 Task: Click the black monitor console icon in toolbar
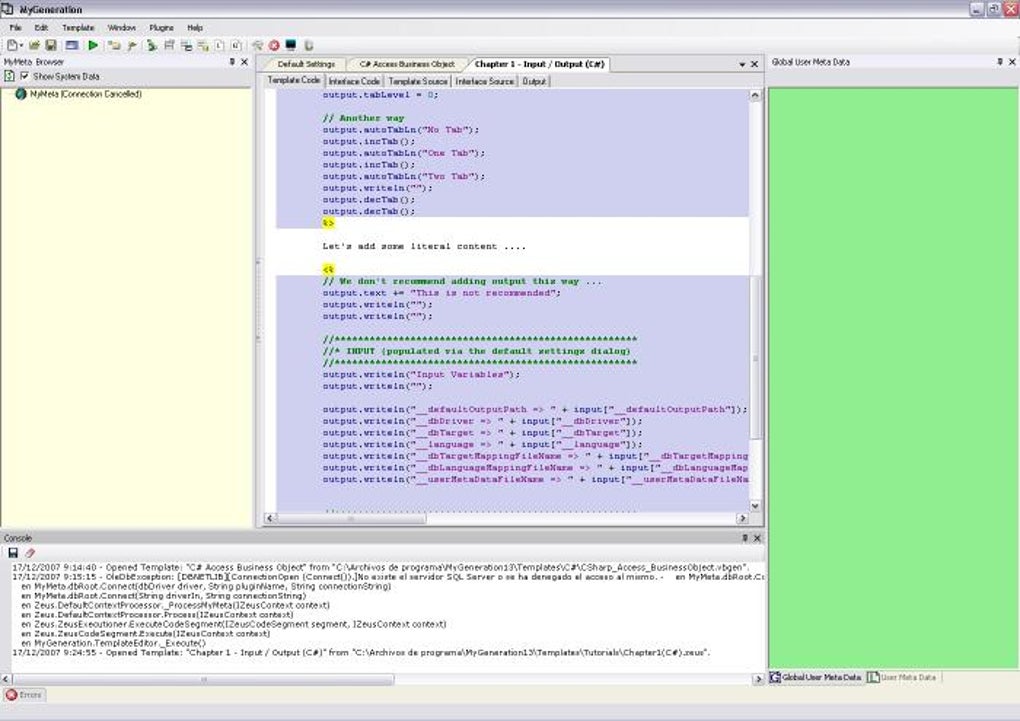pos(290,45)
